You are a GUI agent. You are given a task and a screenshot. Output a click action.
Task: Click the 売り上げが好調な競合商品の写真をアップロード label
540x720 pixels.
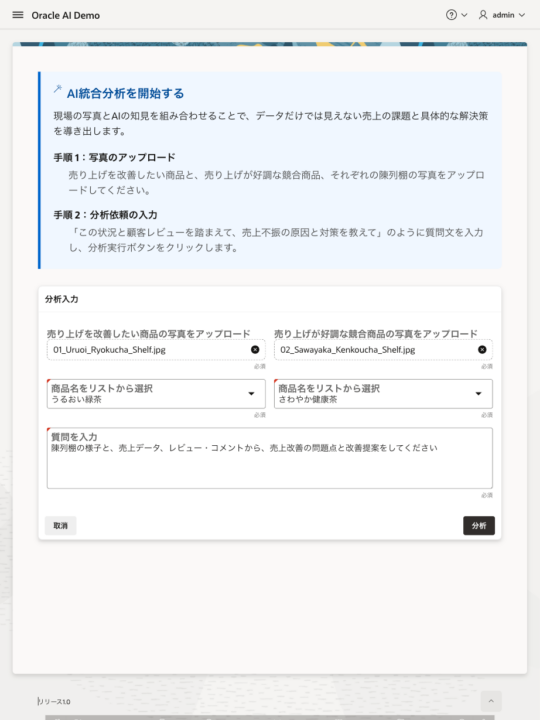point(376,333)
